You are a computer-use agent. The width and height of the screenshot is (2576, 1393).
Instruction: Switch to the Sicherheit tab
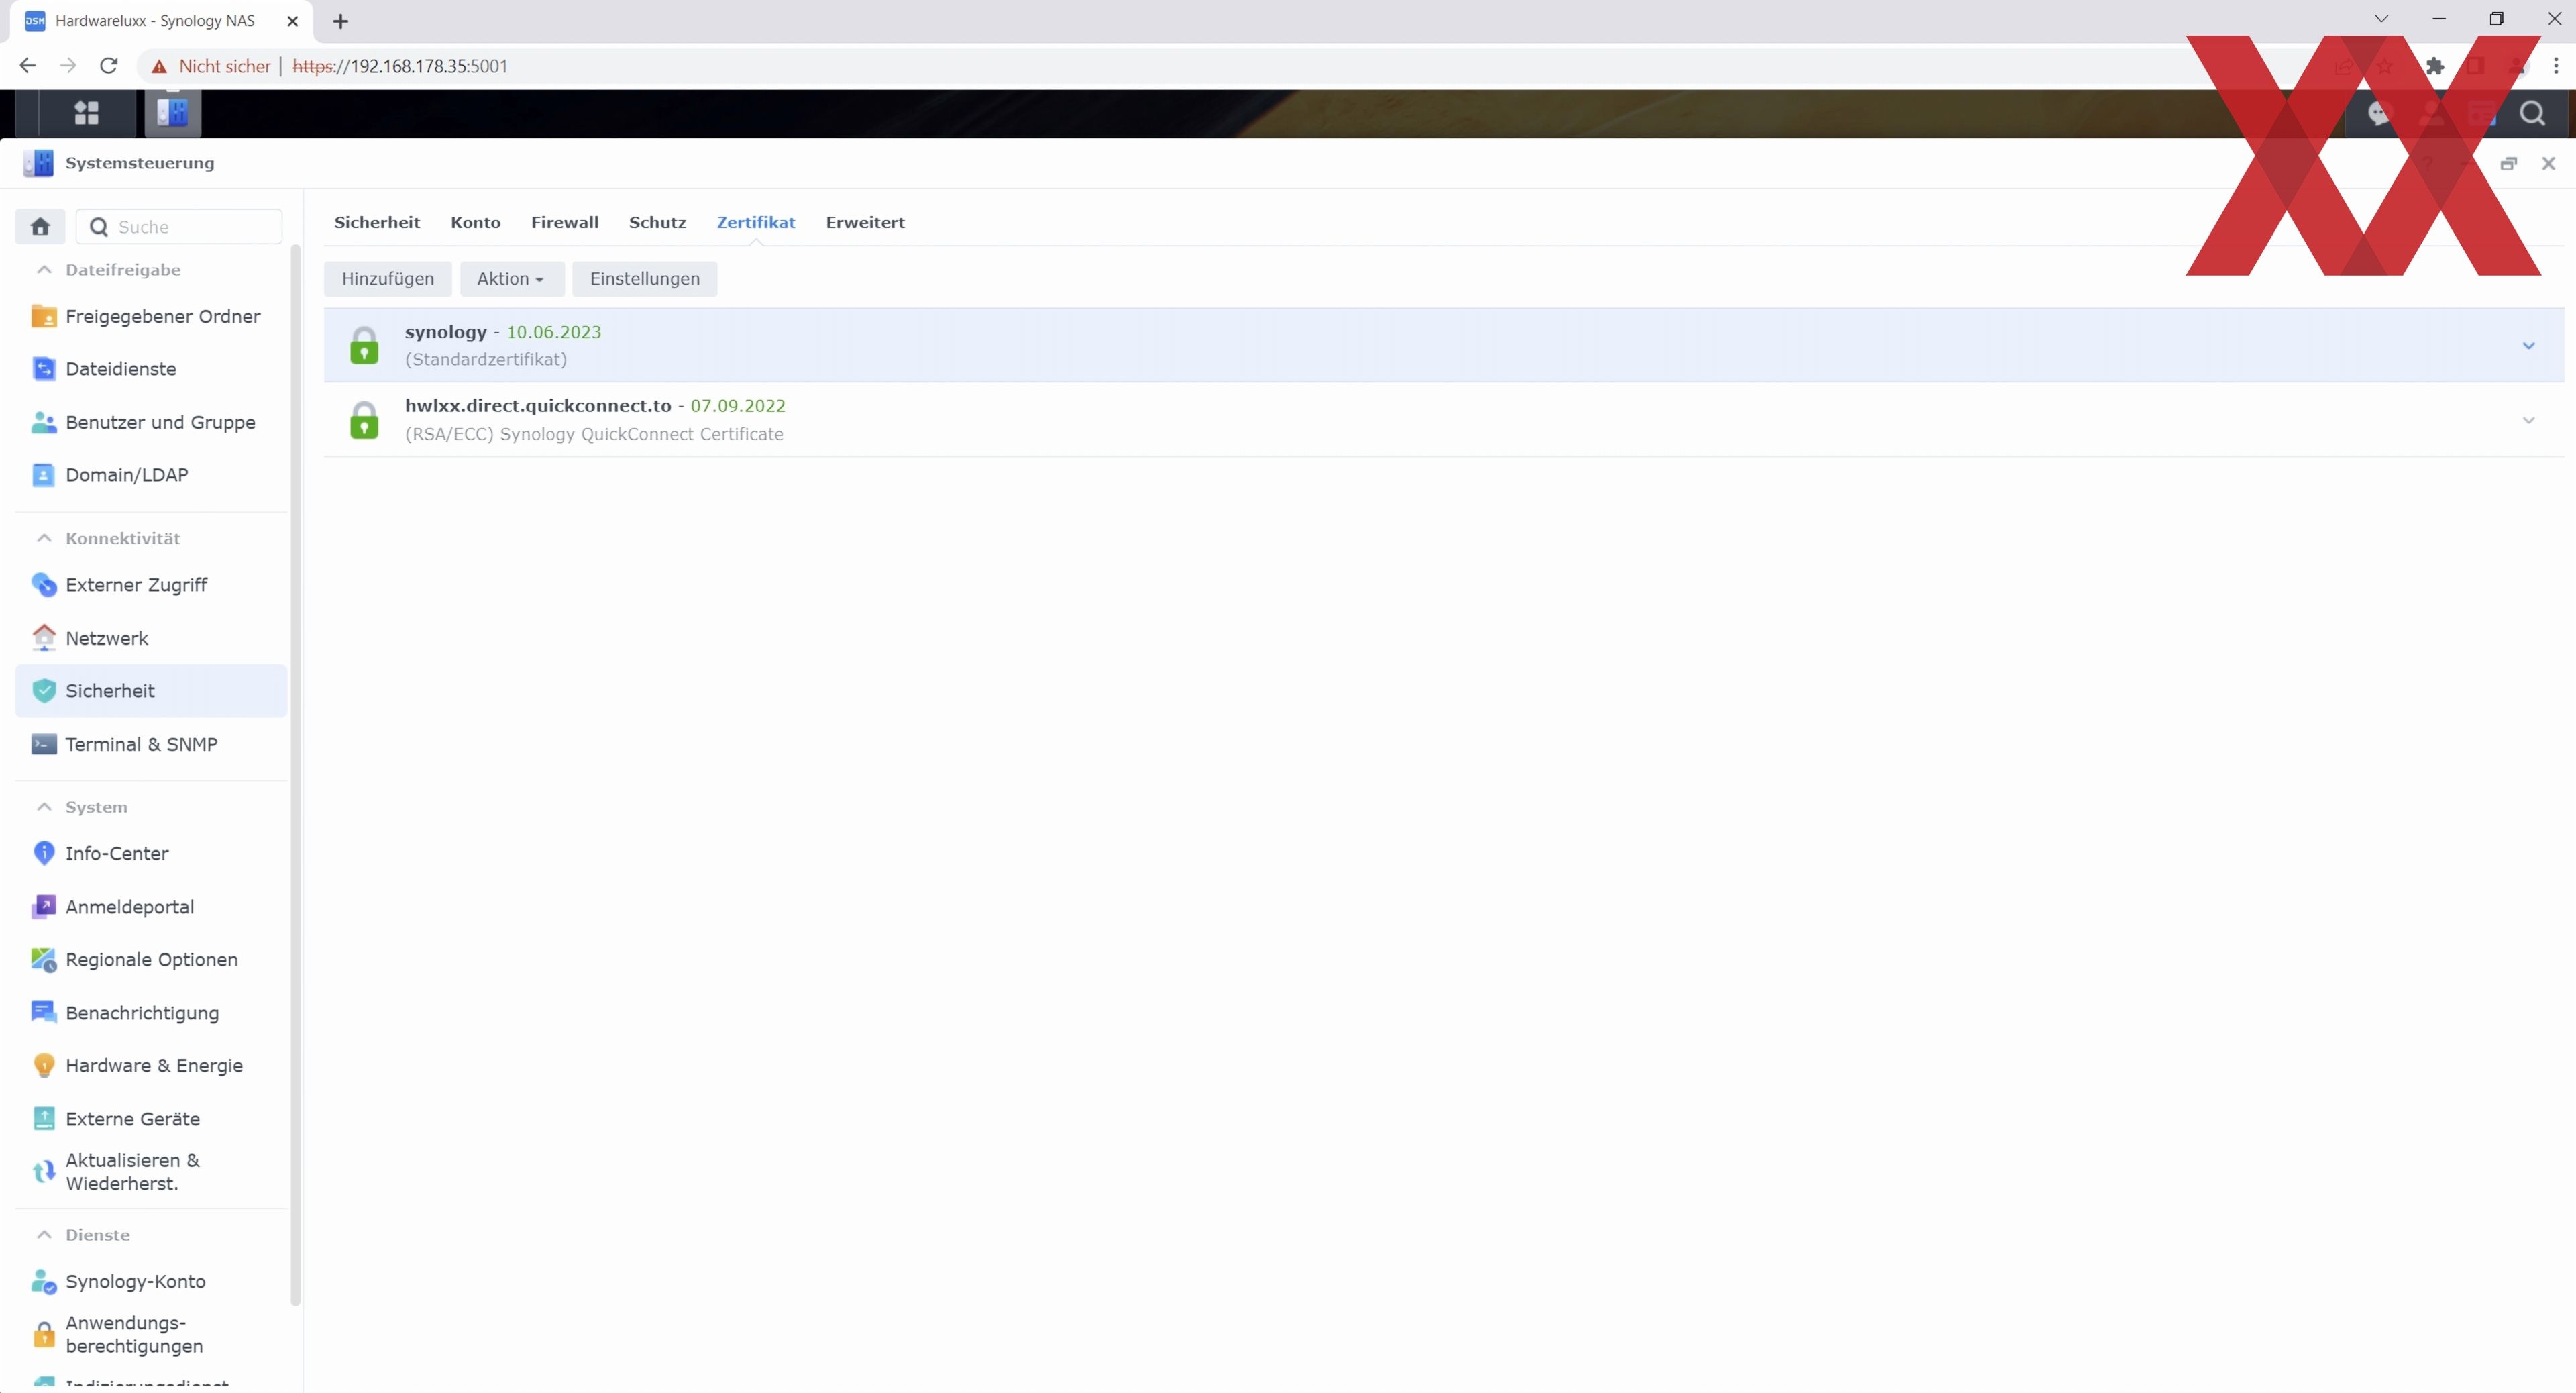(x=377, y=222)
